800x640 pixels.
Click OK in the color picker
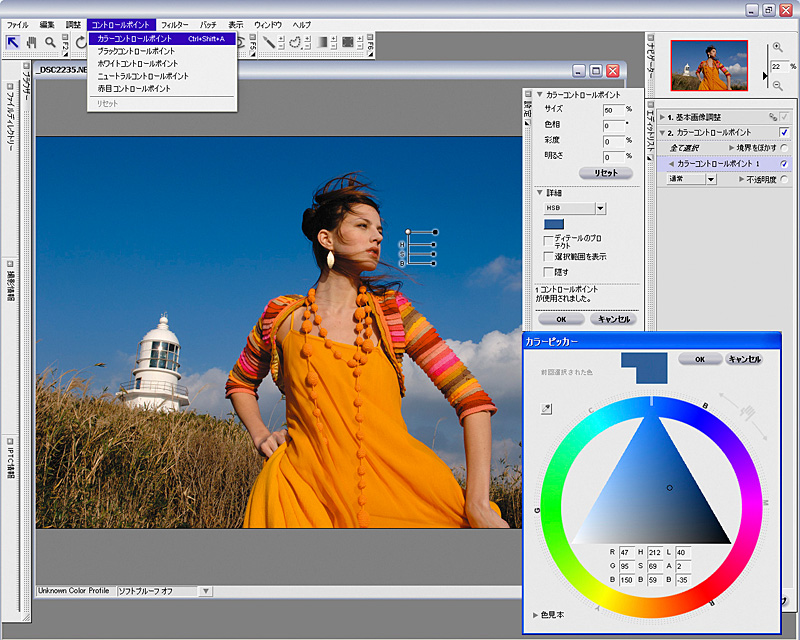pos(700,359)
